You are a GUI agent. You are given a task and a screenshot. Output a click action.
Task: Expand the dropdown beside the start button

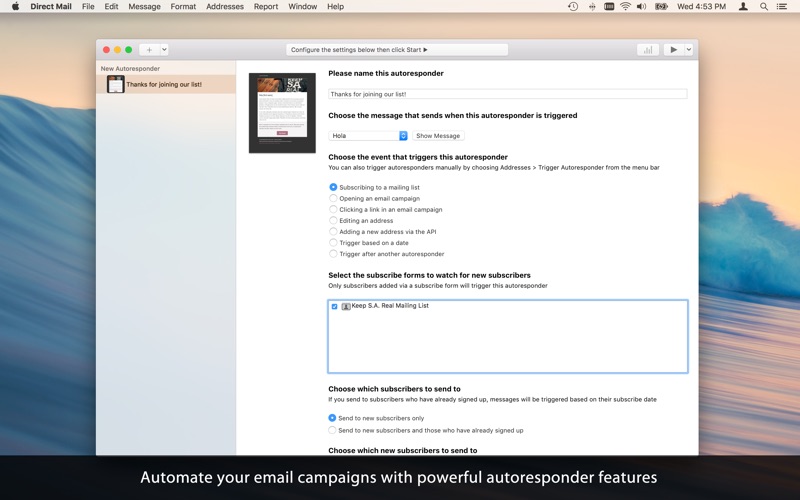(689, 49)
